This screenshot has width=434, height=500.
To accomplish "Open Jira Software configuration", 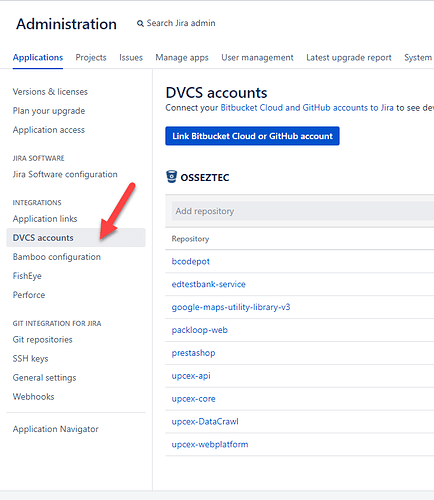I will pyautogui.click(x=65, y=174).
